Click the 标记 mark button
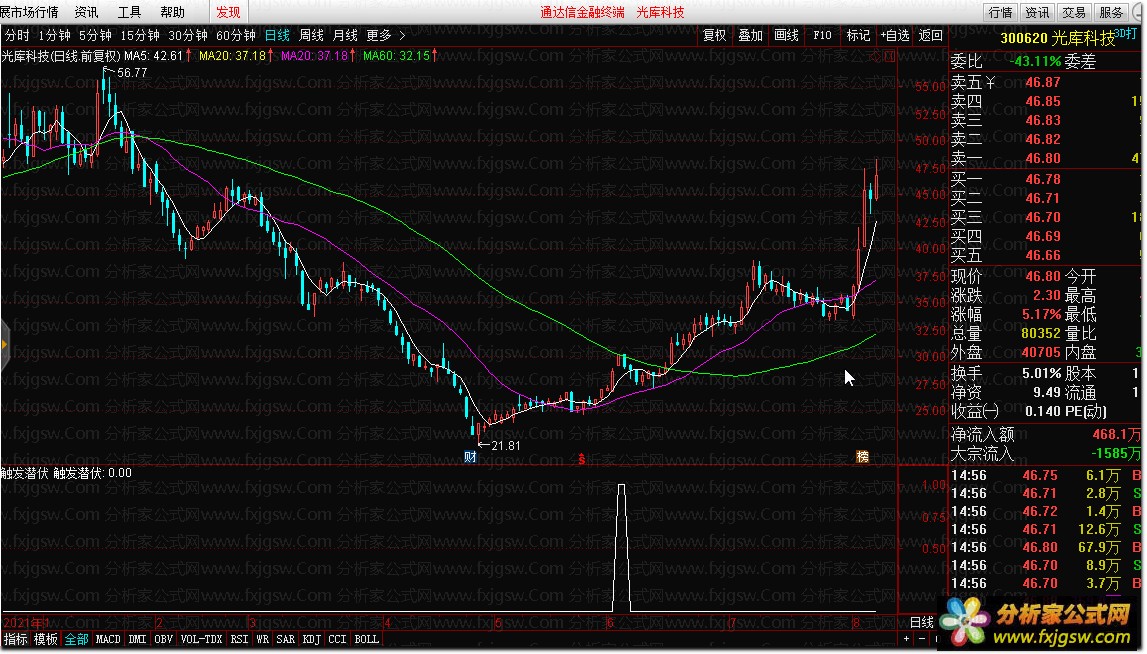Screen dimensions: 1147x654 tap(858, 35)
